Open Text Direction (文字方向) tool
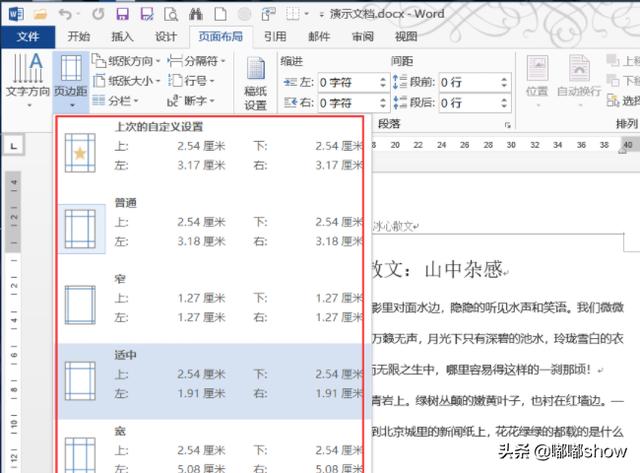This screenshot has height=473, width=640. 28,80
